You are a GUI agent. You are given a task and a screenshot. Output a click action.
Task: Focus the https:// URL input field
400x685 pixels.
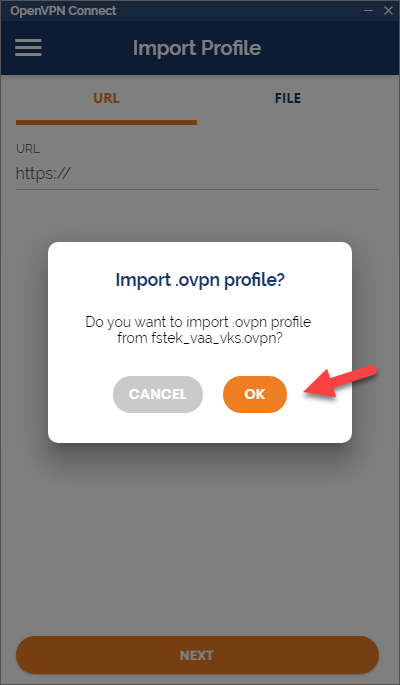(x=197, y=174)
